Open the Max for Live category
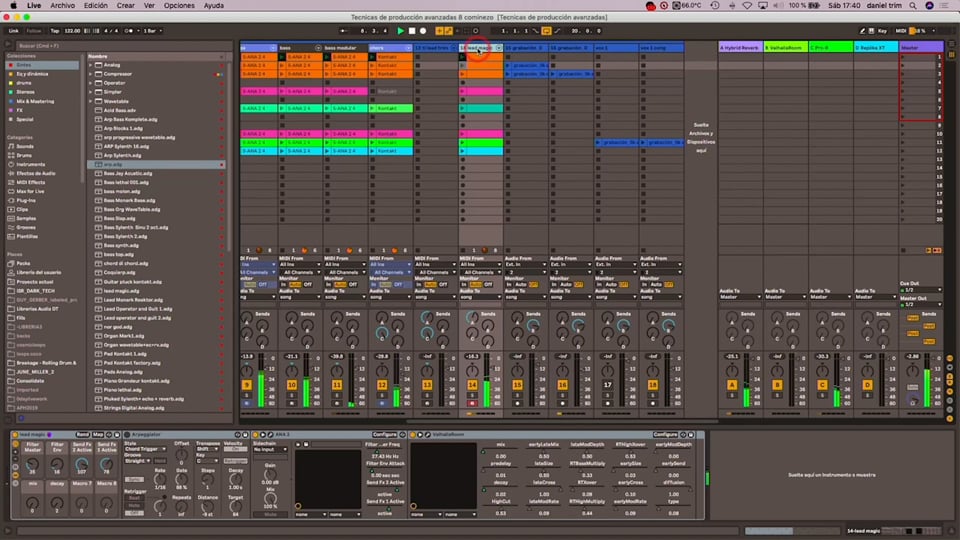960x540 pixels. pos(30,191)
